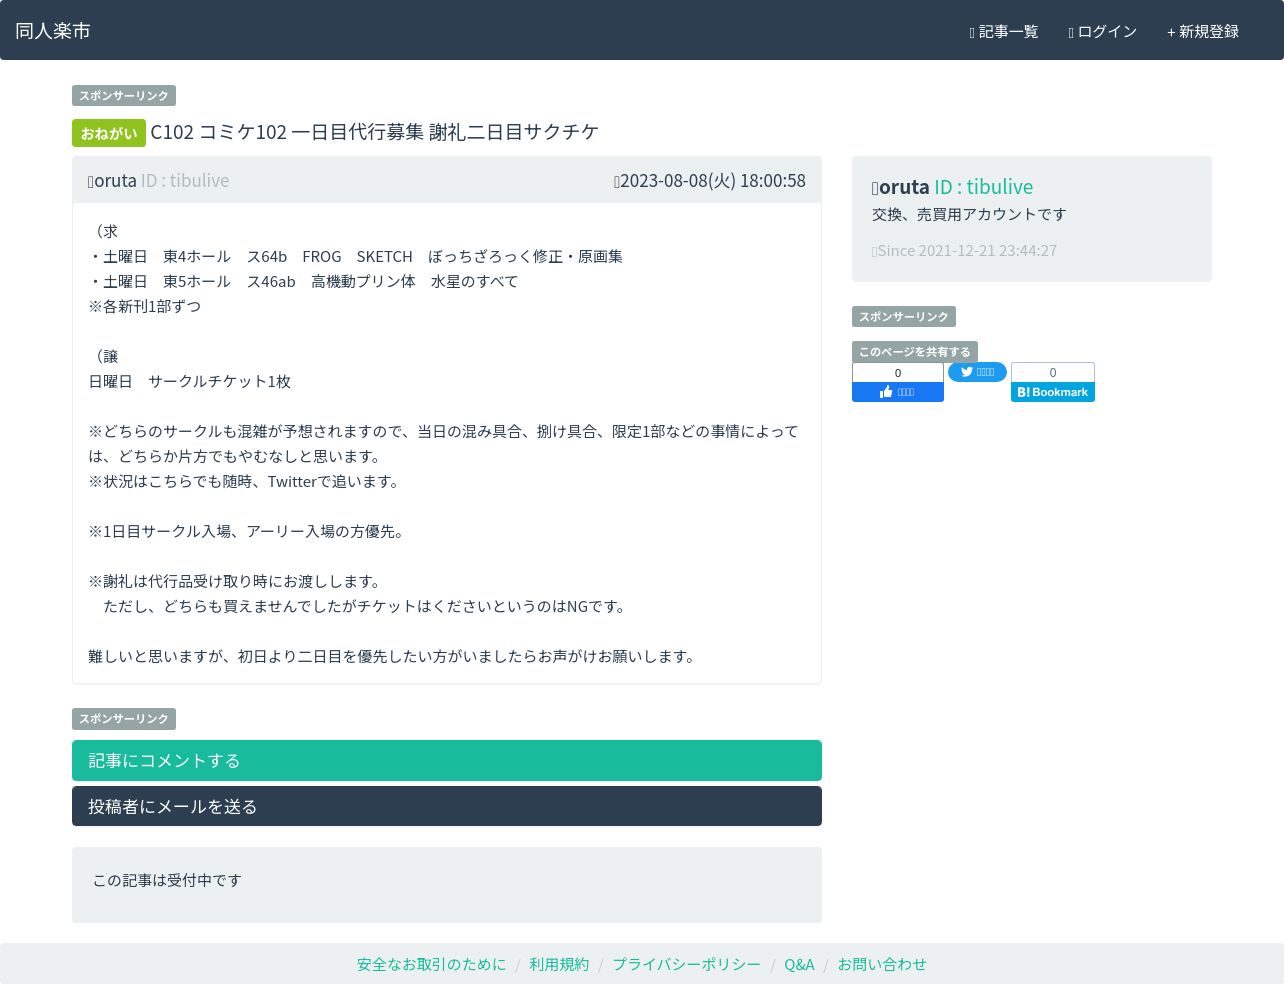The image size is (1284, 1005).
Task: Click 投稿者にメールを送る button
Action: (447, 806)
